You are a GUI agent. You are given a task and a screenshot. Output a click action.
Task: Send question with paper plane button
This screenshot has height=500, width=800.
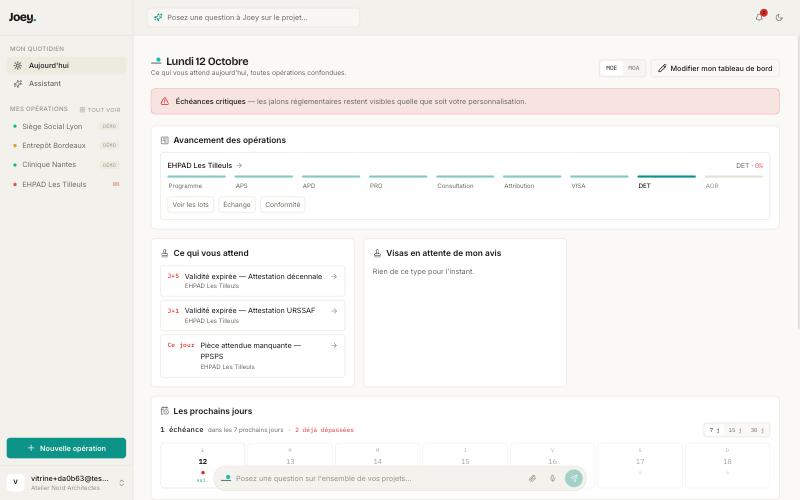pyautogui.click(x=574, y=478)
